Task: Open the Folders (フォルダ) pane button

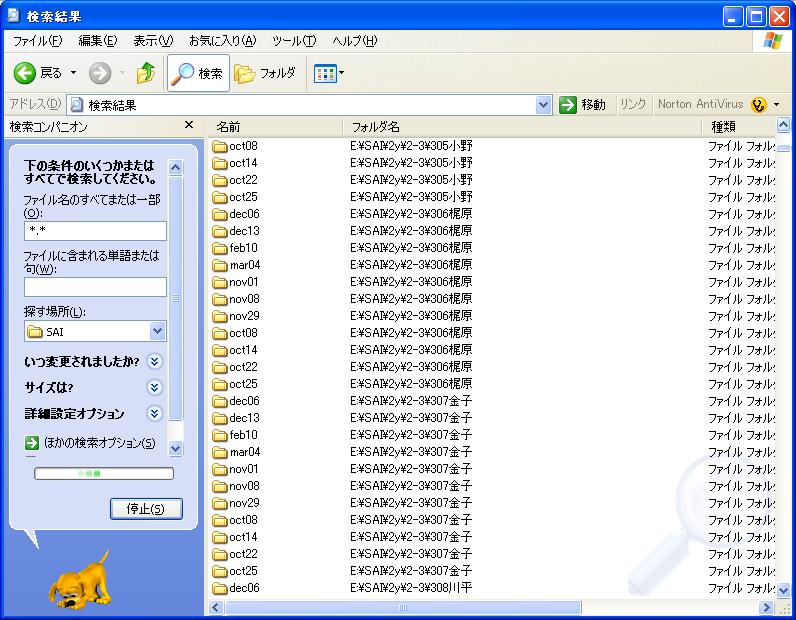Action: point(266,73)
